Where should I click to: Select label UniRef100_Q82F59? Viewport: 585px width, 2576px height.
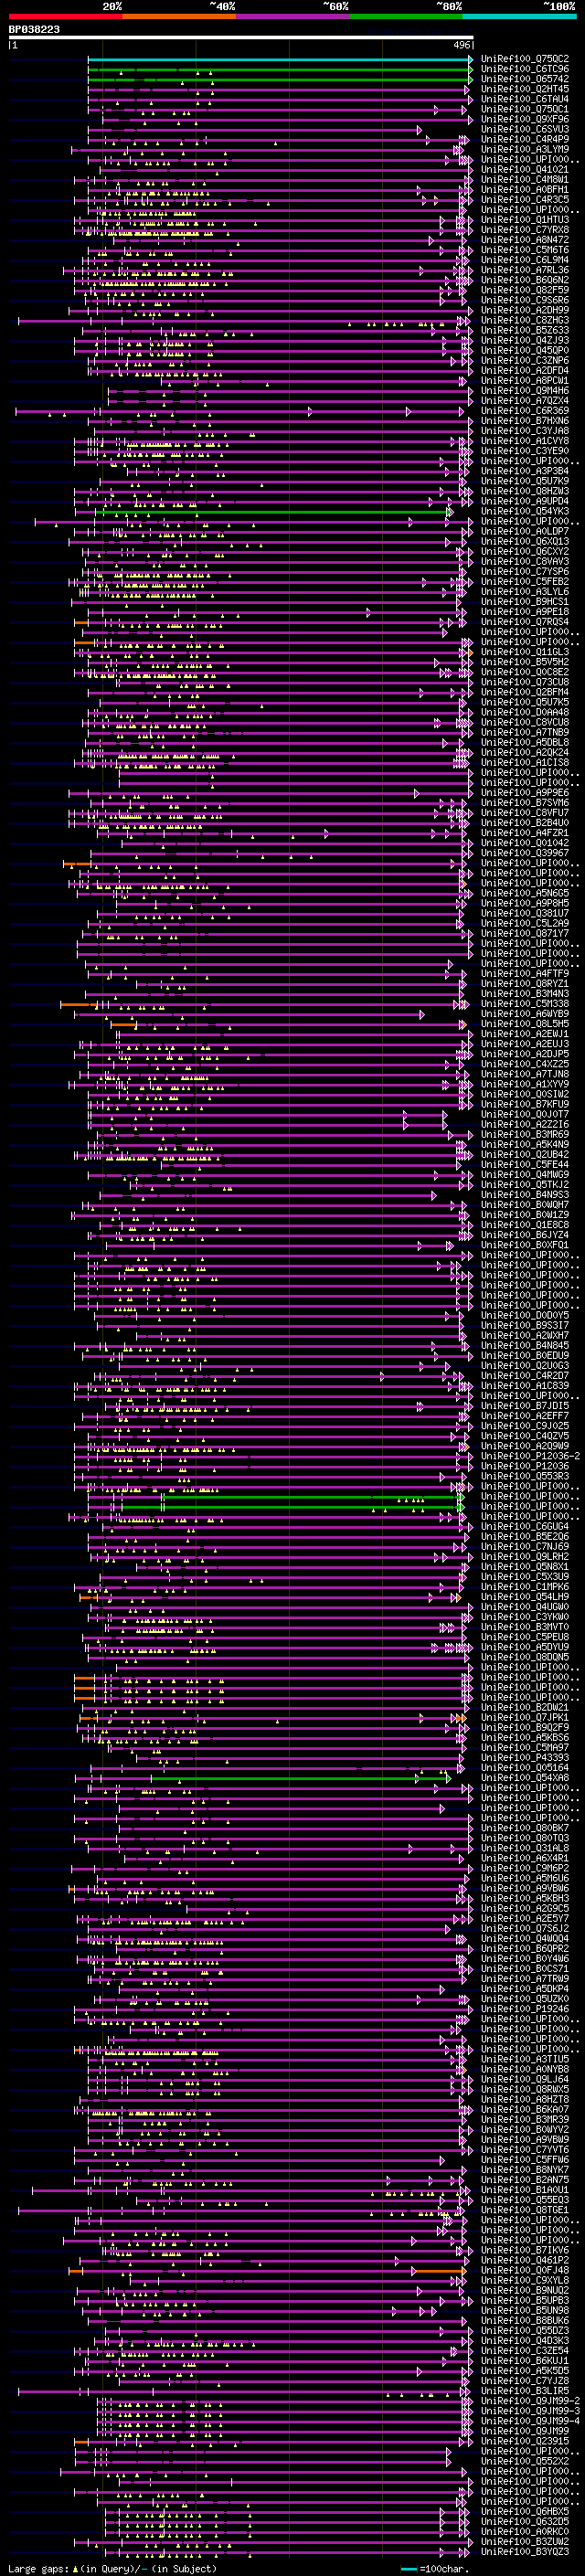coord(525,290)
